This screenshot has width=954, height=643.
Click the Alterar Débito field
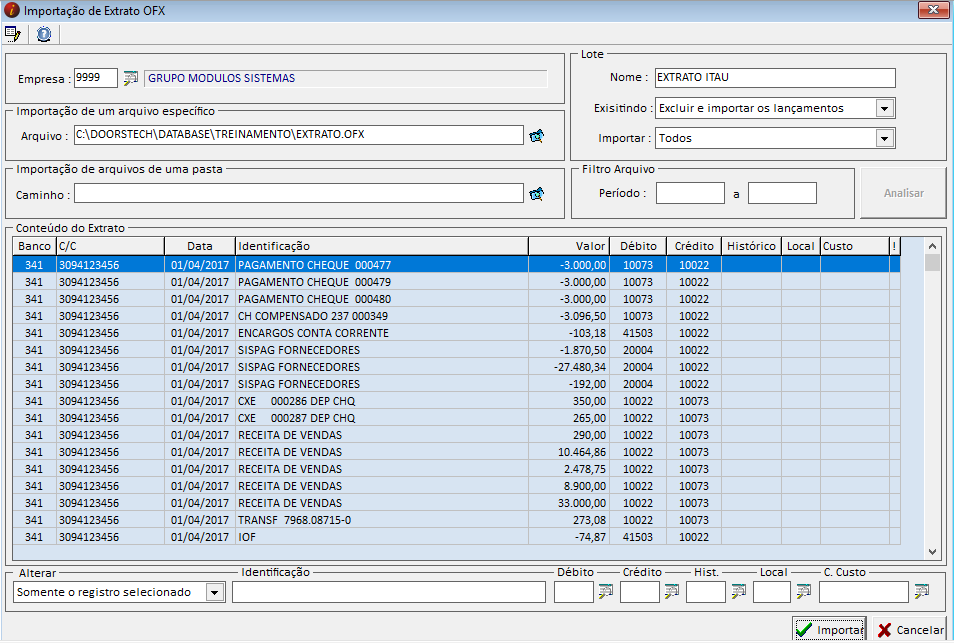pos(574,592)
